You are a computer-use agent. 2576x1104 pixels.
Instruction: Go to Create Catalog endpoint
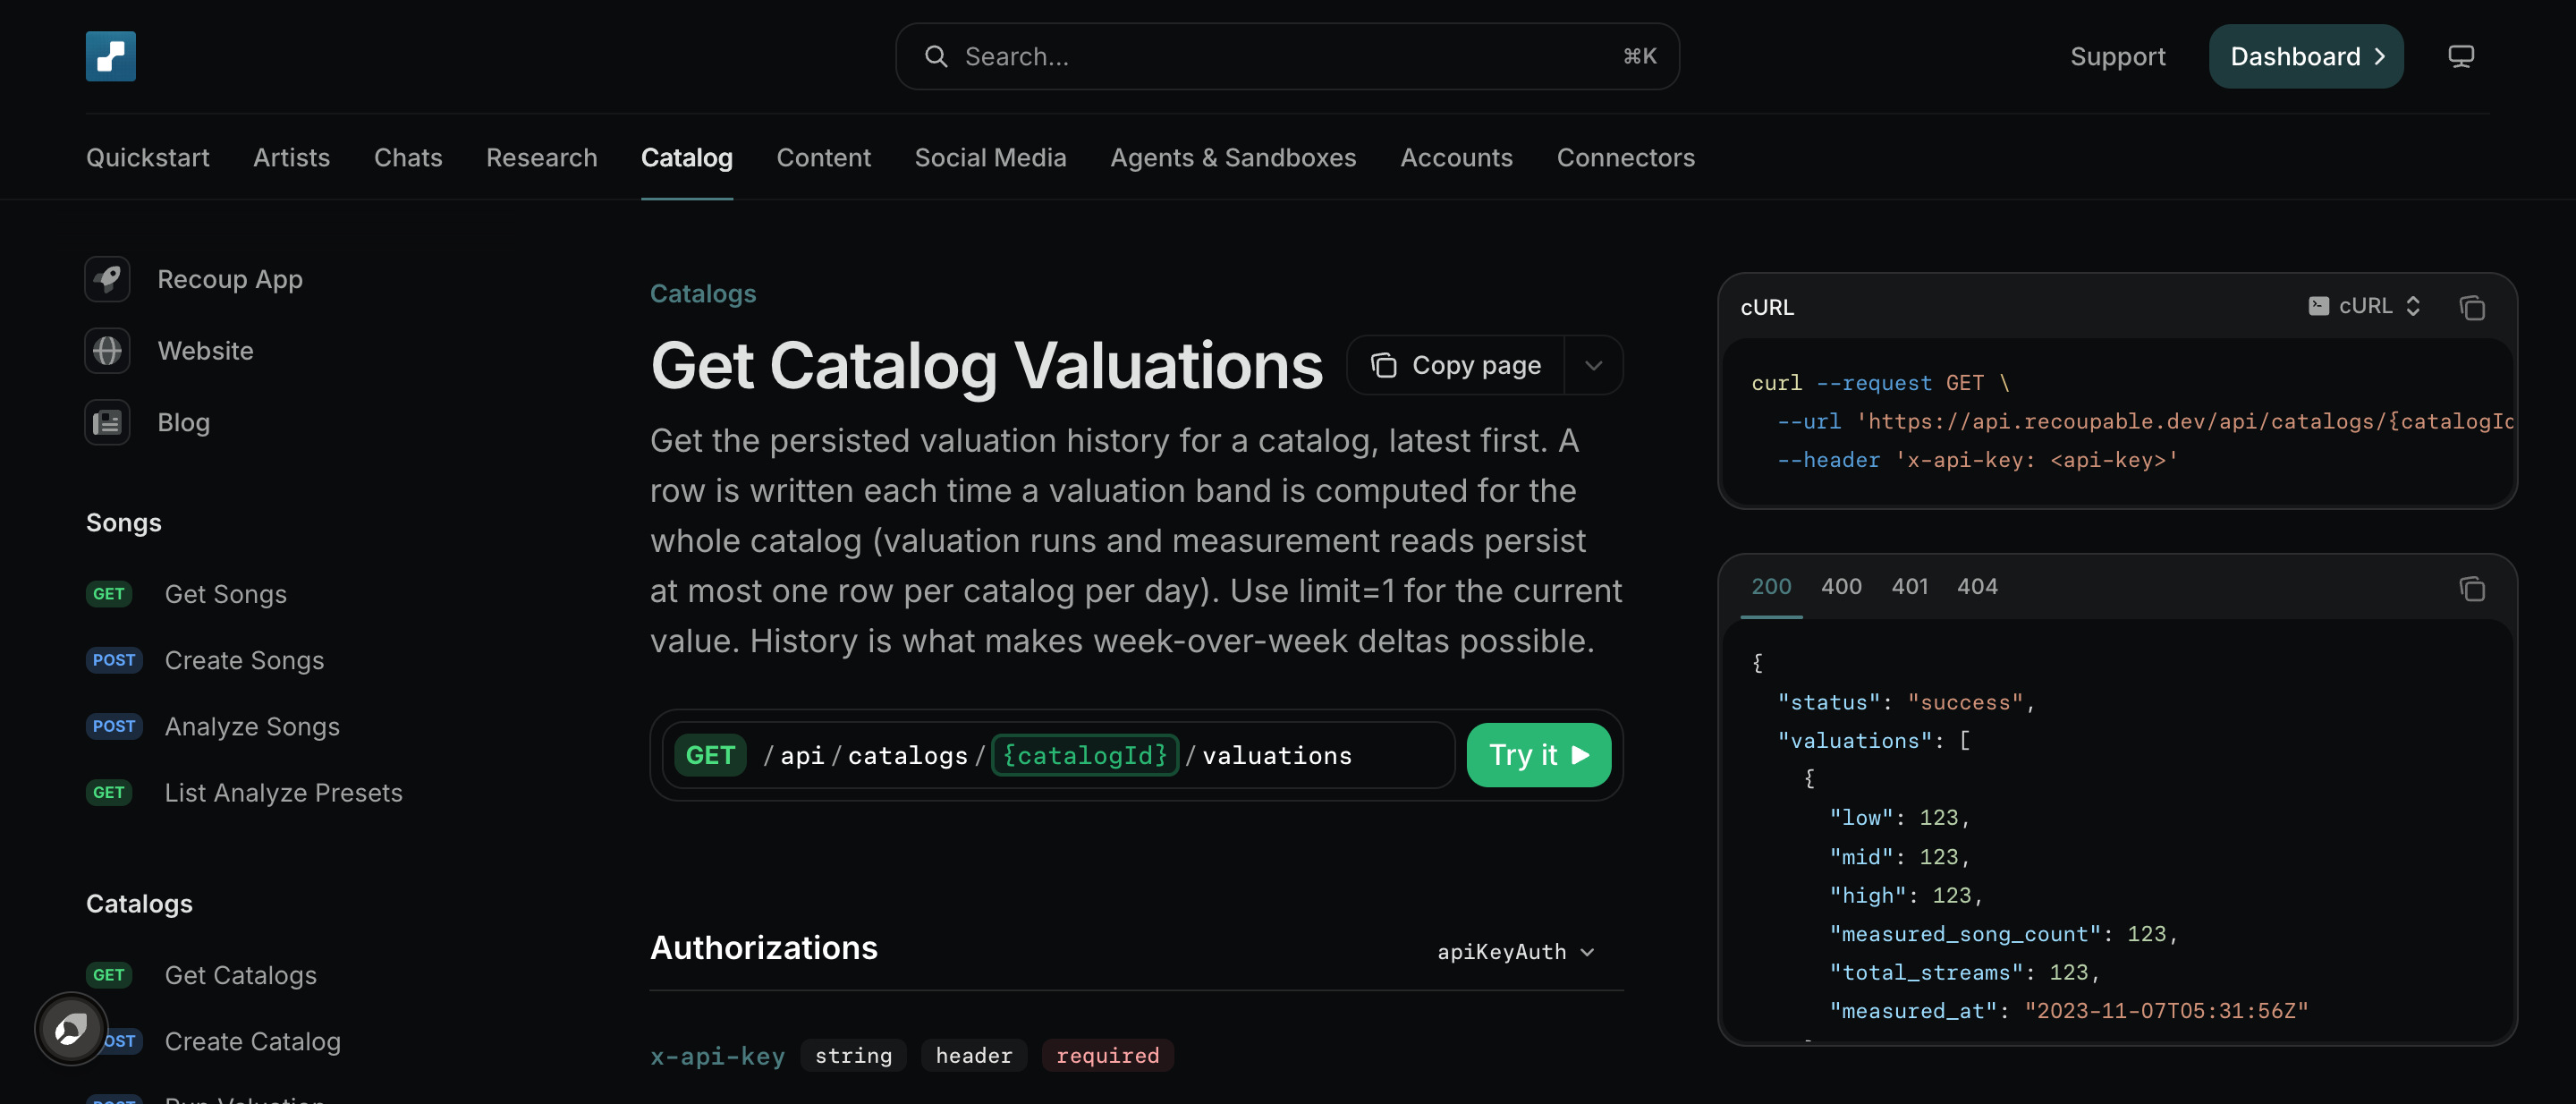(x=252, y=1041)
